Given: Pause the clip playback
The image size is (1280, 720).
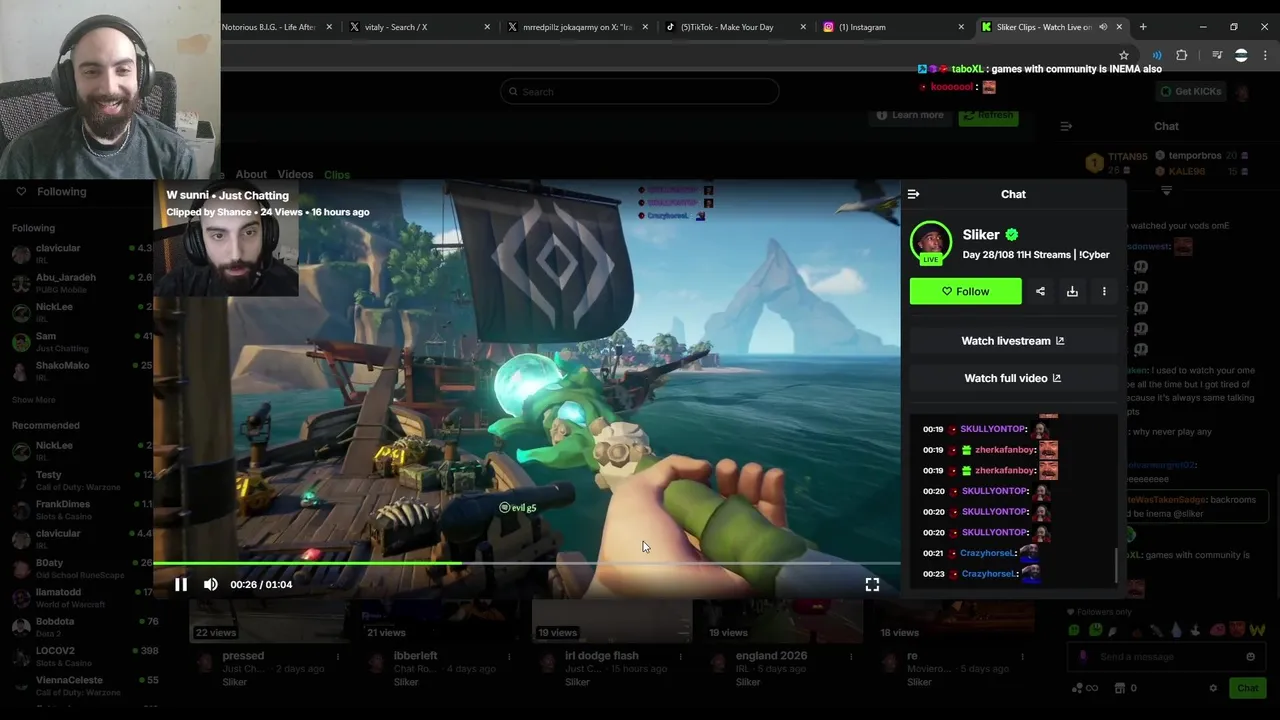Looking at the screenshot, I should 181,584.
